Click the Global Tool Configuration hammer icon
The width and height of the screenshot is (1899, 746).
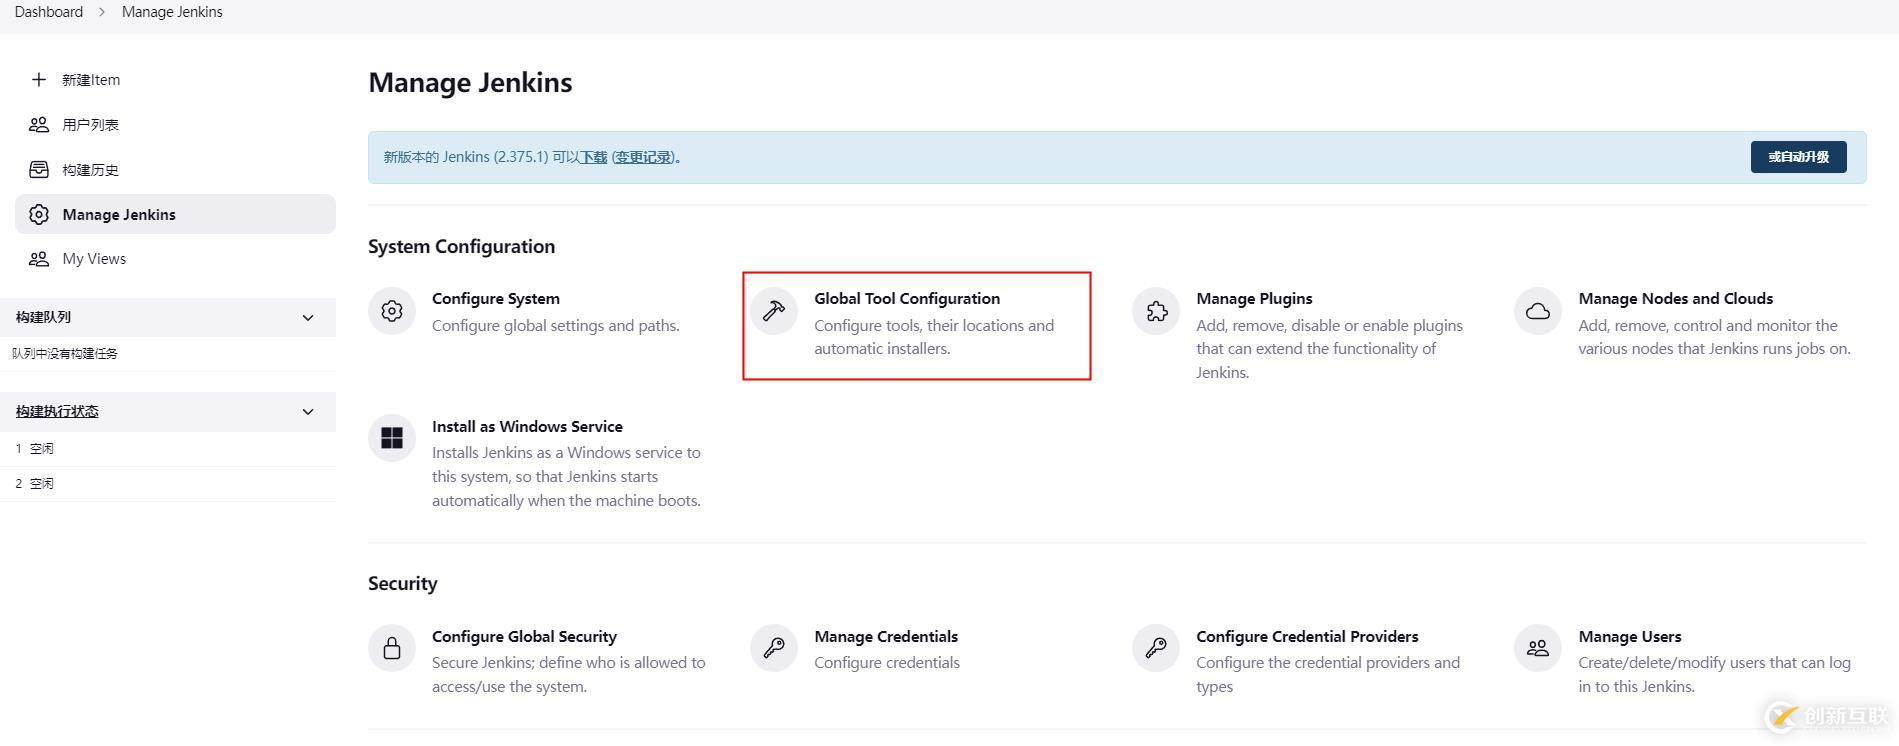pos(774,311)
